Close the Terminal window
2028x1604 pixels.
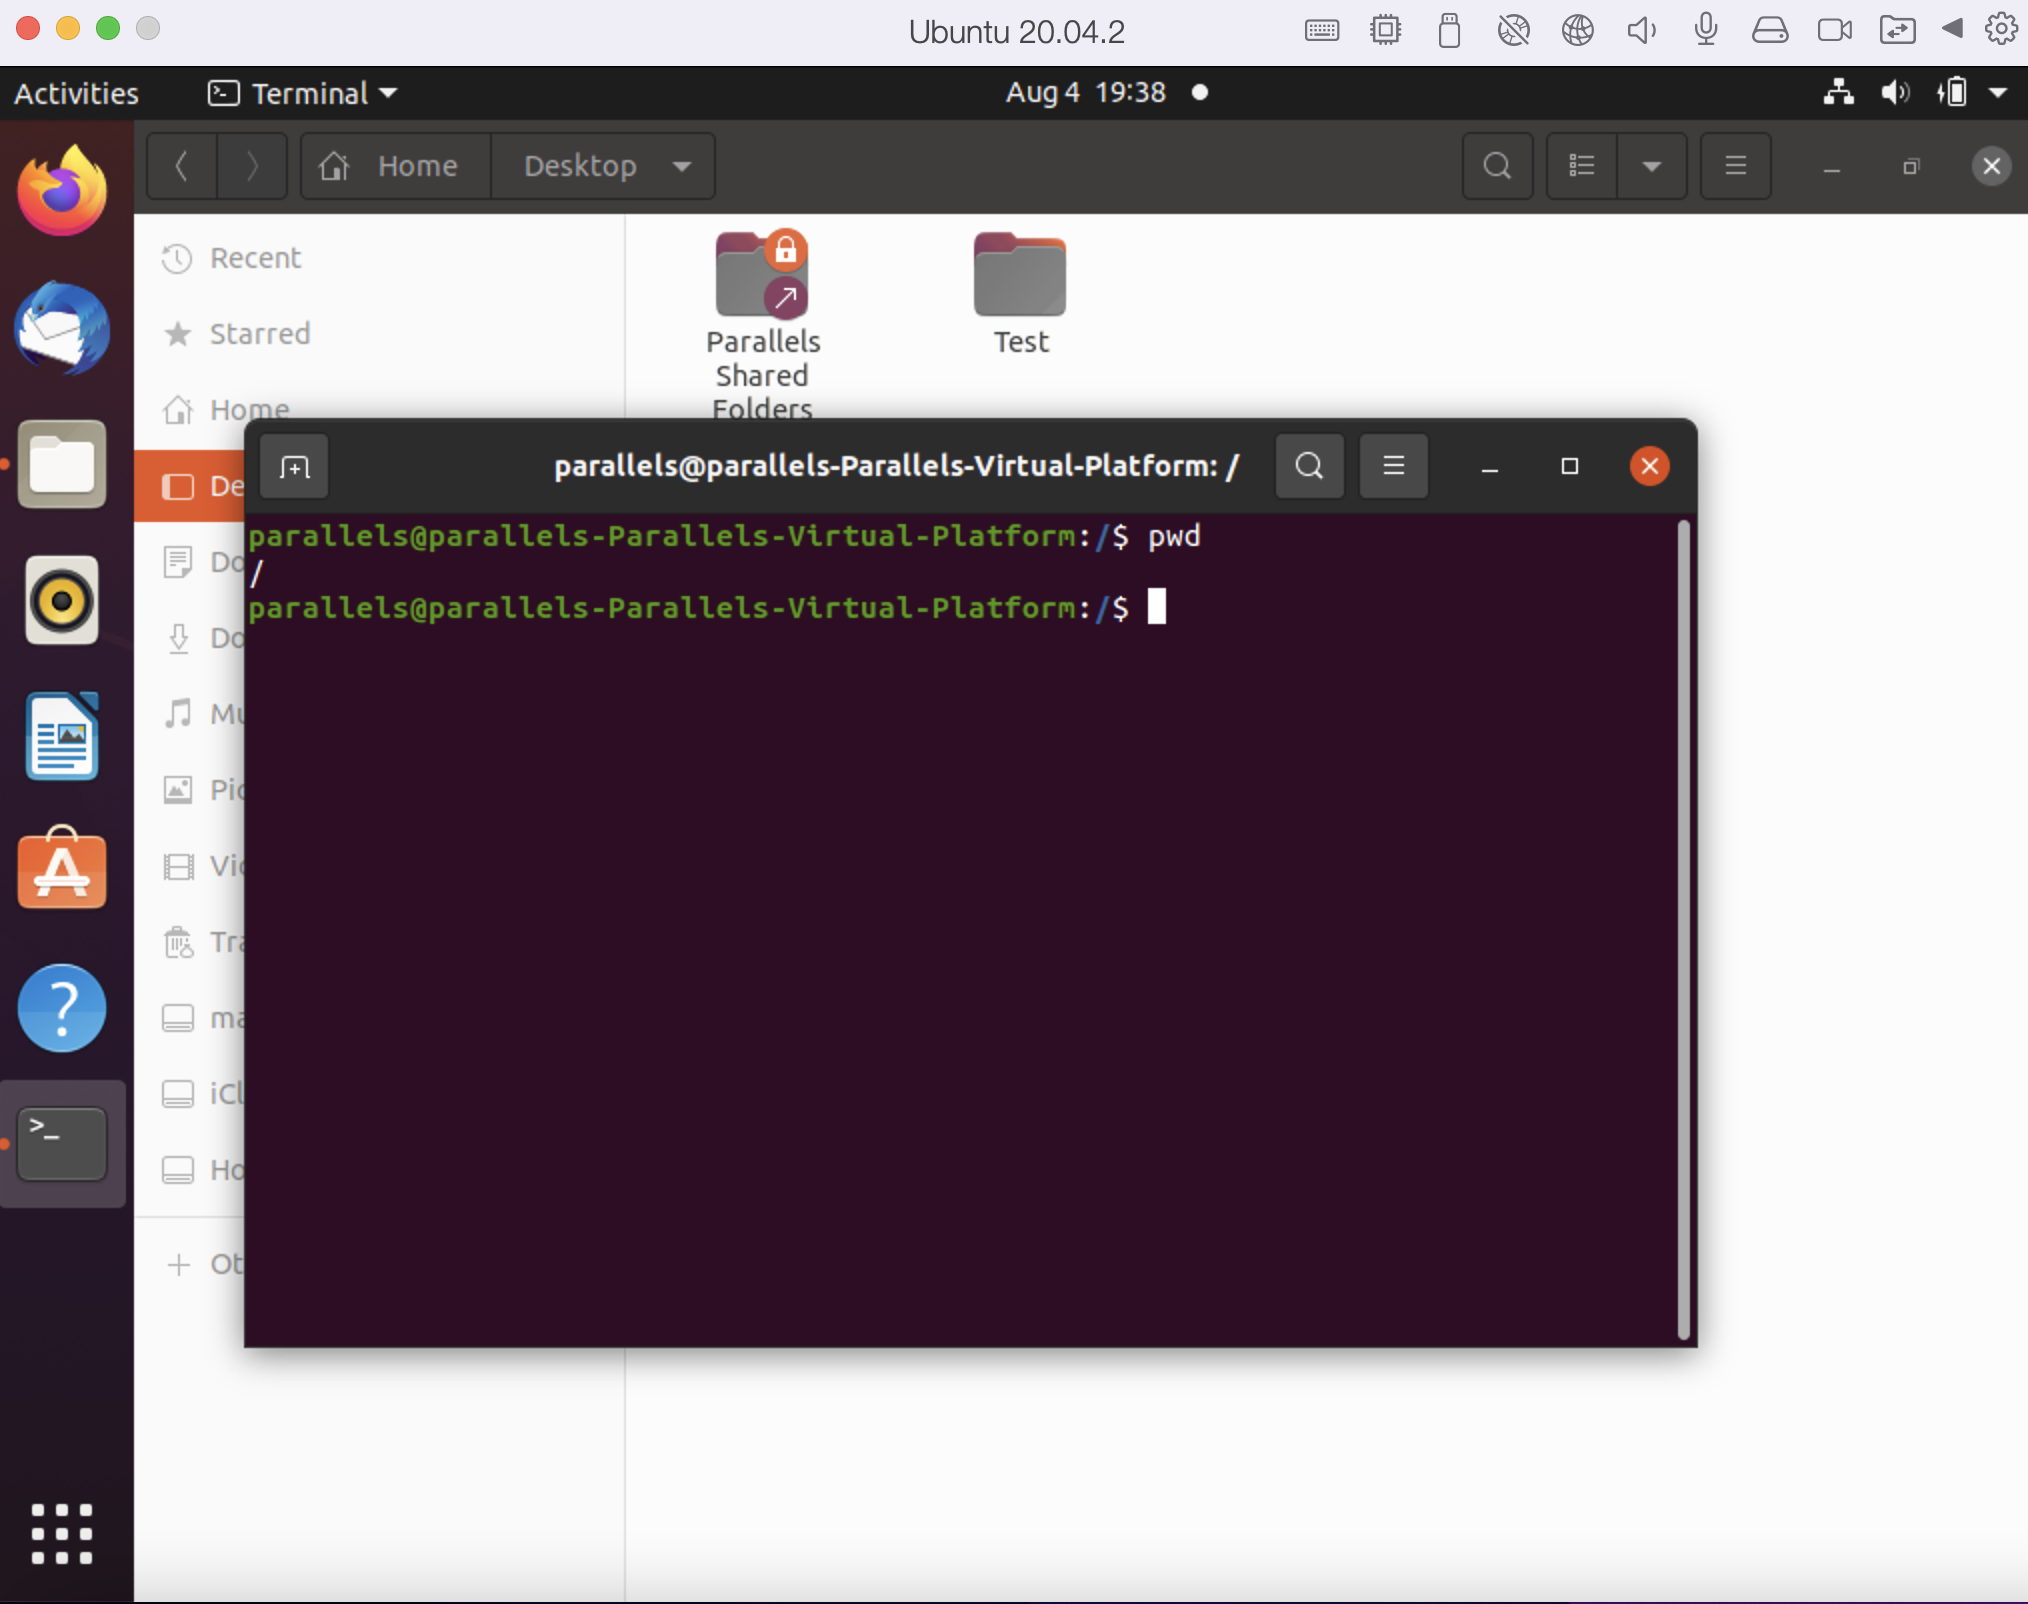(x=1649, y=466)
